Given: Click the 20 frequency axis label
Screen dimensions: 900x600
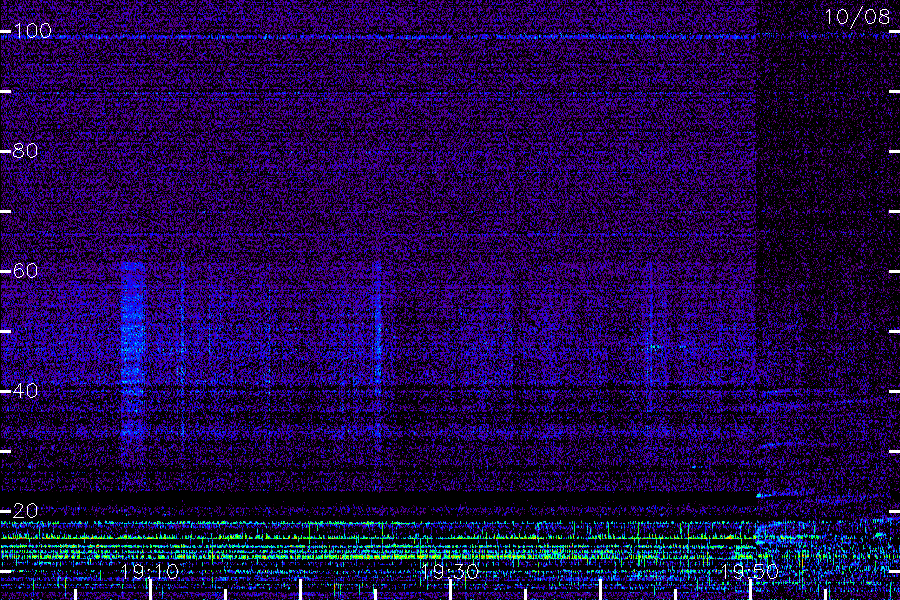Looking at the screenshot, I should pyautogui.click(x=25, y=510).
